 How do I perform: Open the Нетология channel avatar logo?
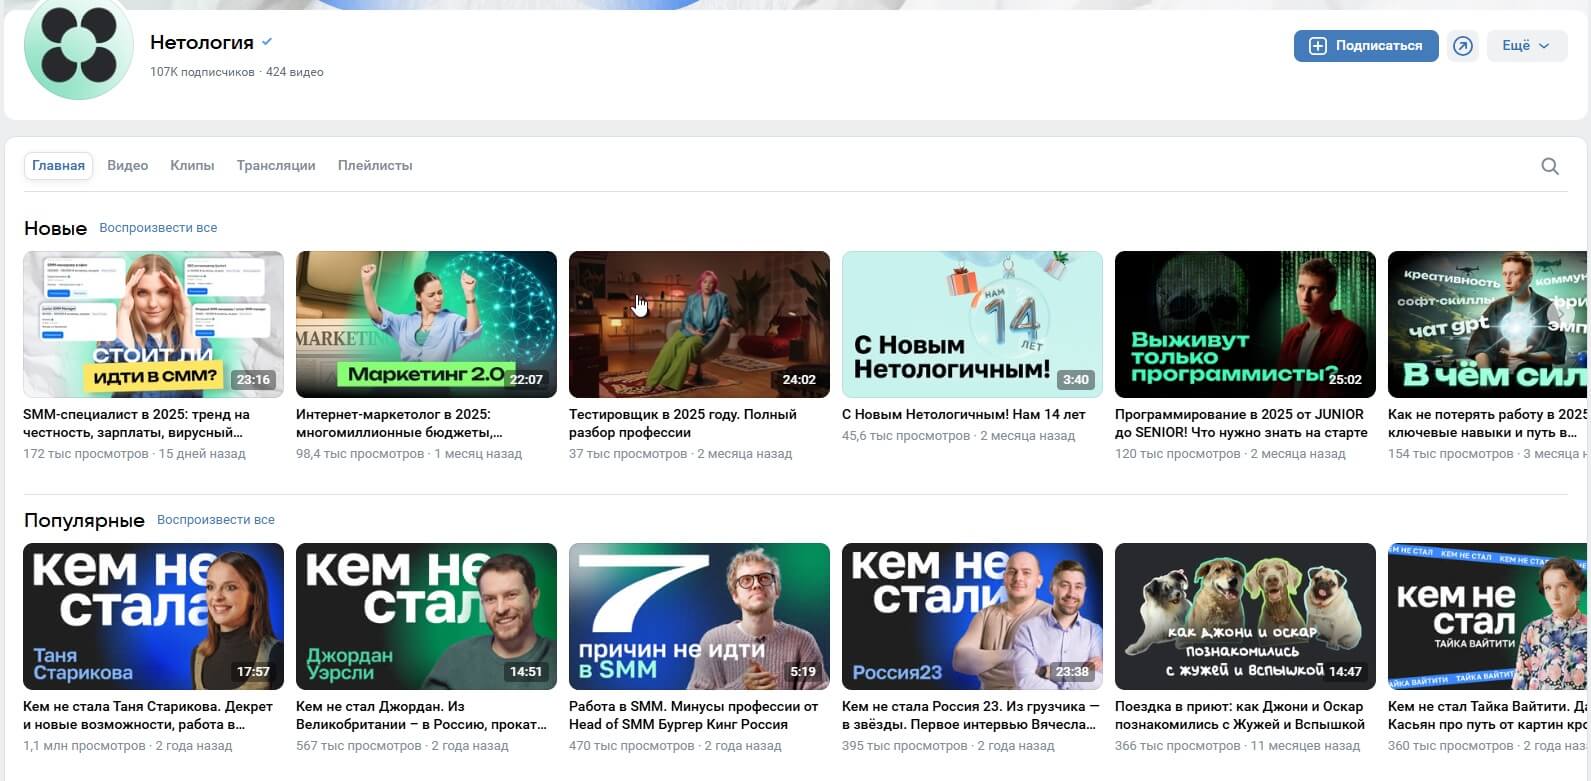[x=79, y=46]
